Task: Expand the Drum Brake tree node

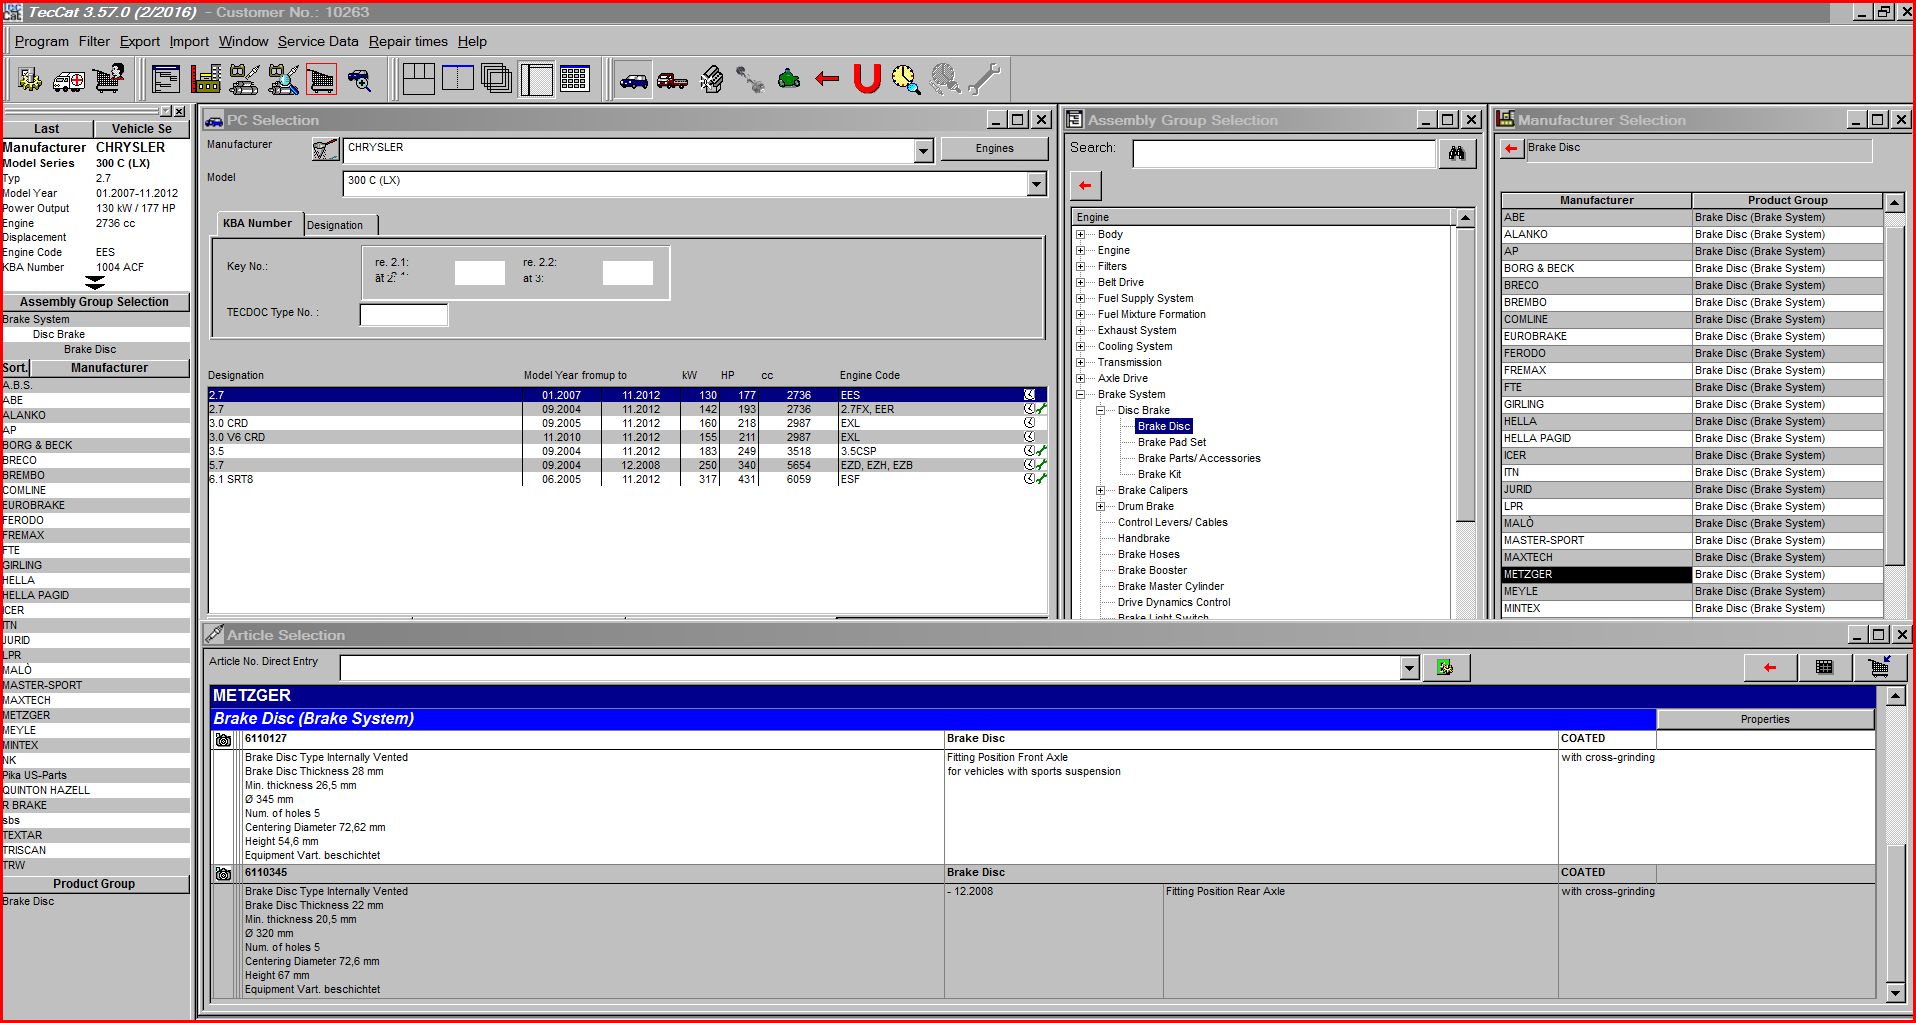Action: coord(1100,506)
